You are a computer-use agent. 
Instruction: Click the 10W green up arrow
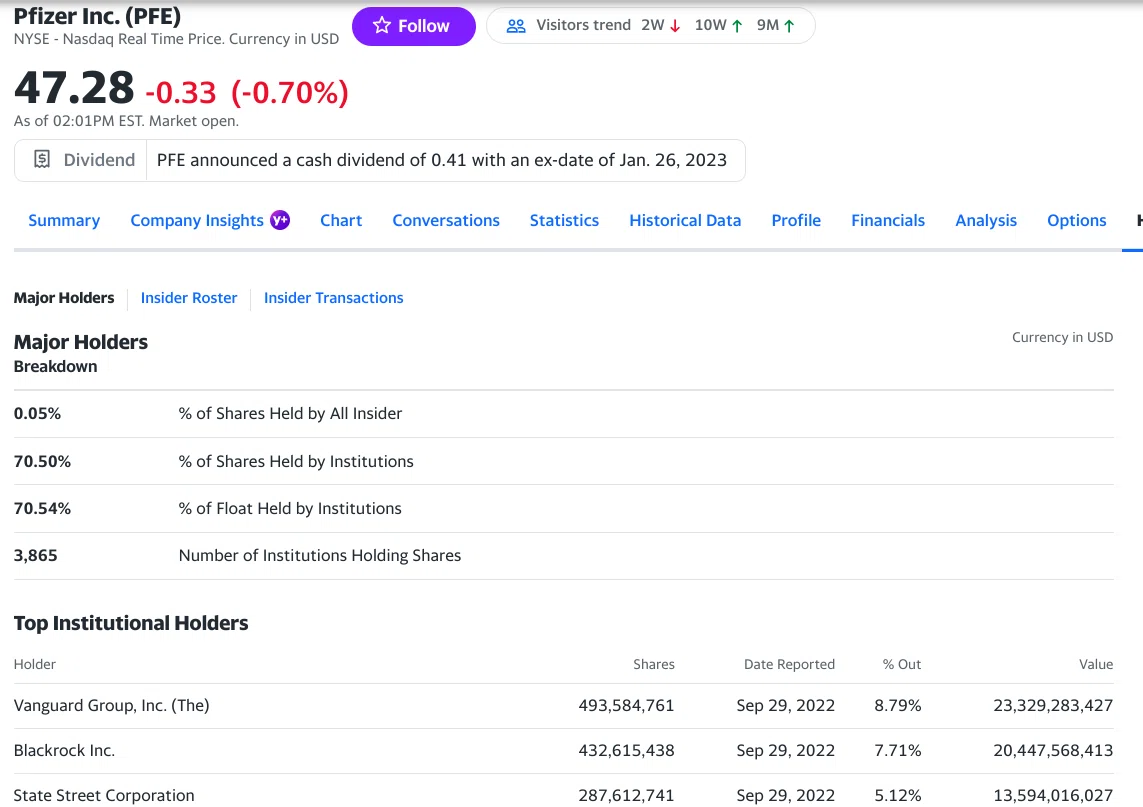coord(737,26)
